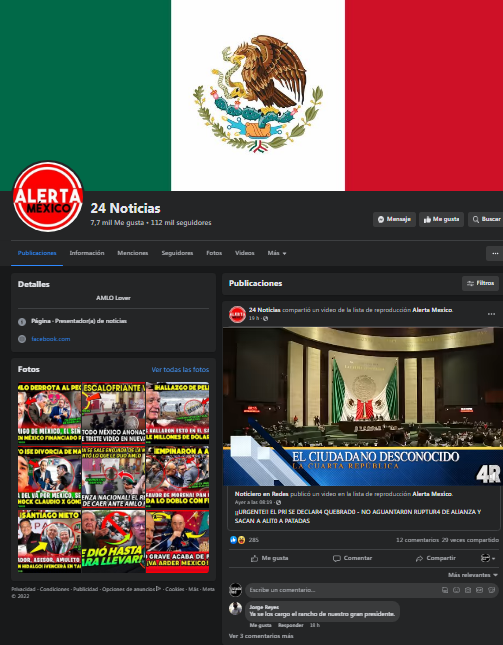This screenshot has height=645, width=503.
Task: Open photo thumbnail titled SANTIAGO NIETO
Action: 49,541
